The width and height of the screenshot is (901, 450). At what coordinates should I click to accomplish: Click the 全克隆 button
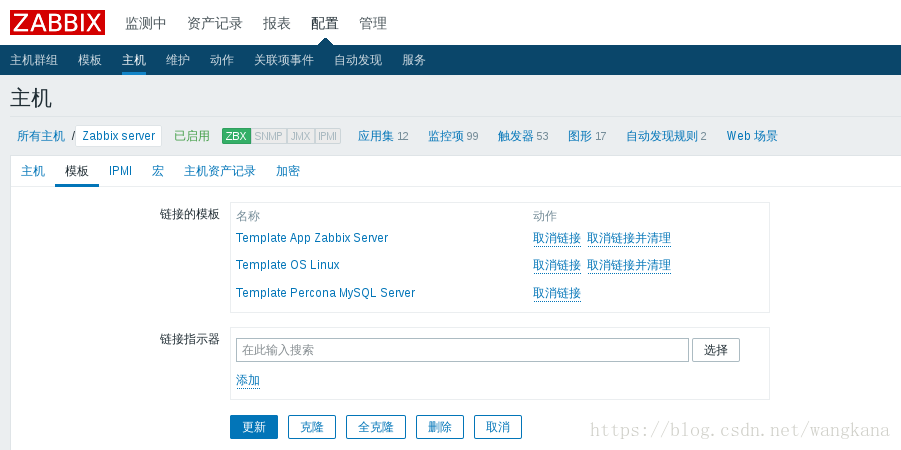[376, 427]
